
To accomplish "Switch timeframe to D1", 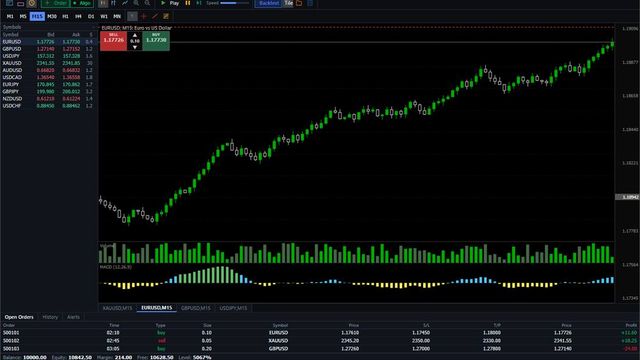I will [91, 16].
